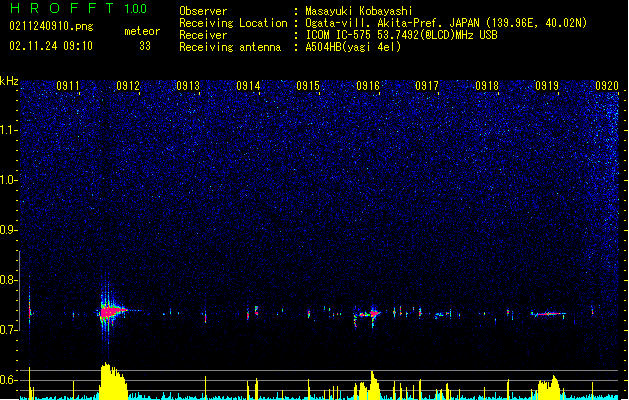
Task: Click the 0915 time marker
Action: coord(308,86)
